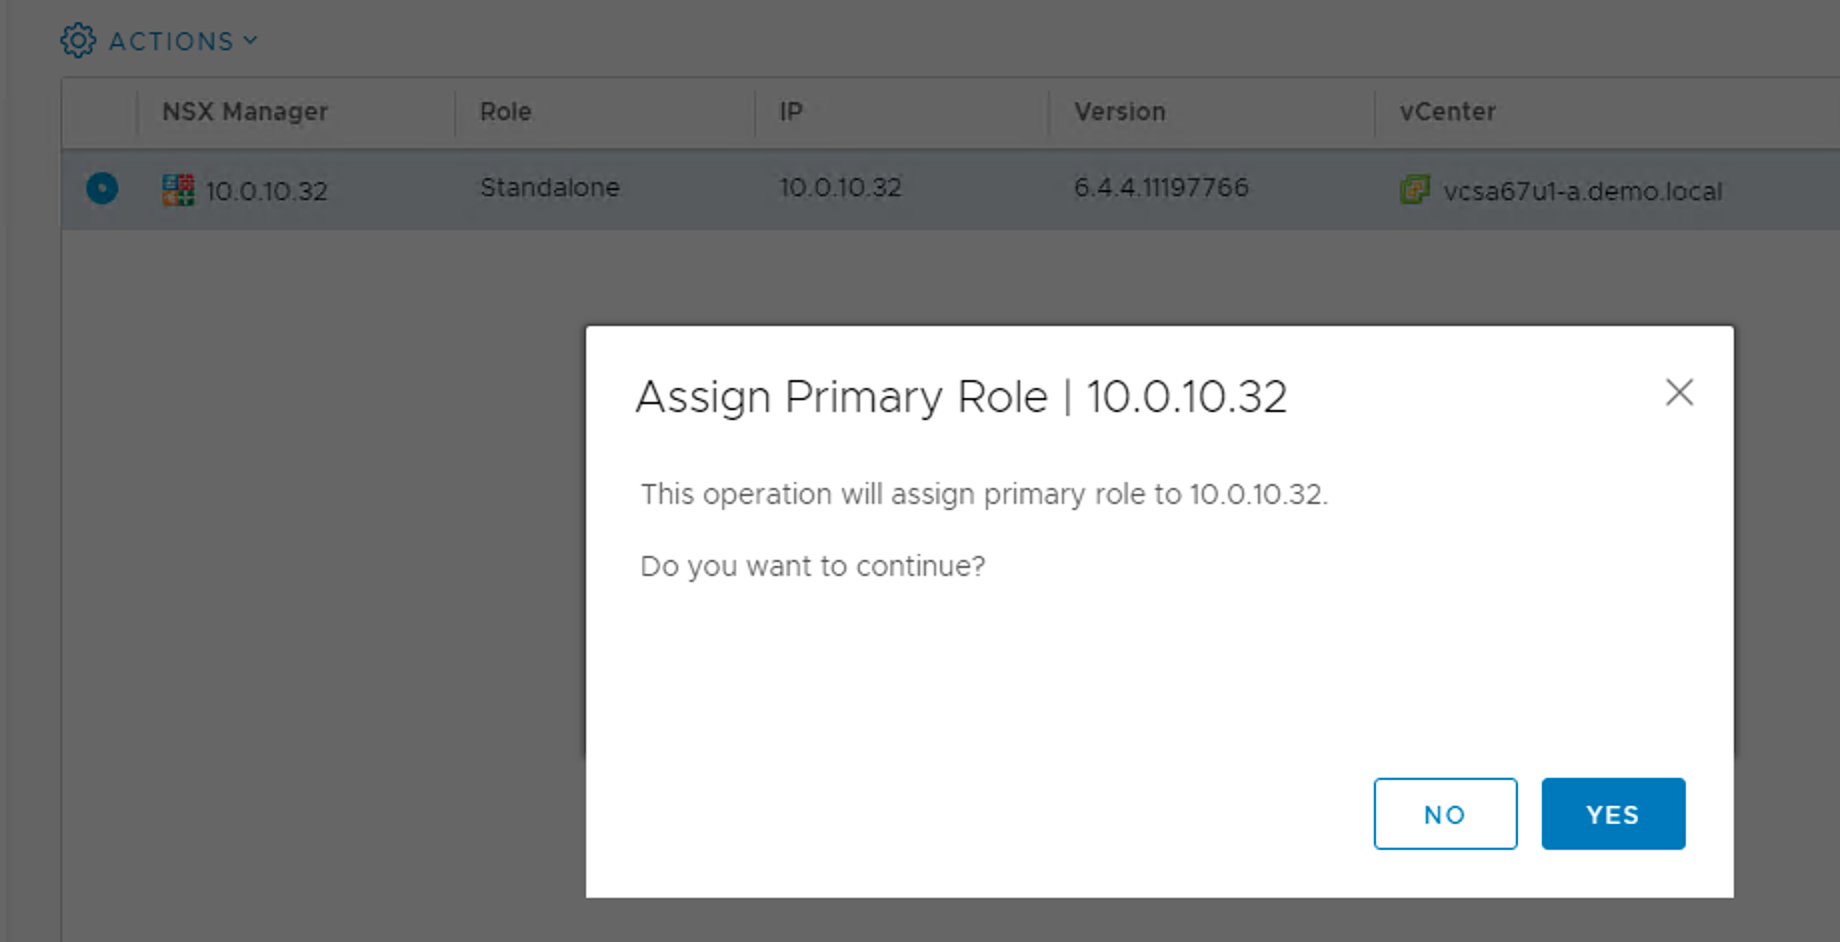The width and height of the screenshot is (1840, 942).
Task: Click the Version column header
Action: (1119, 112)
